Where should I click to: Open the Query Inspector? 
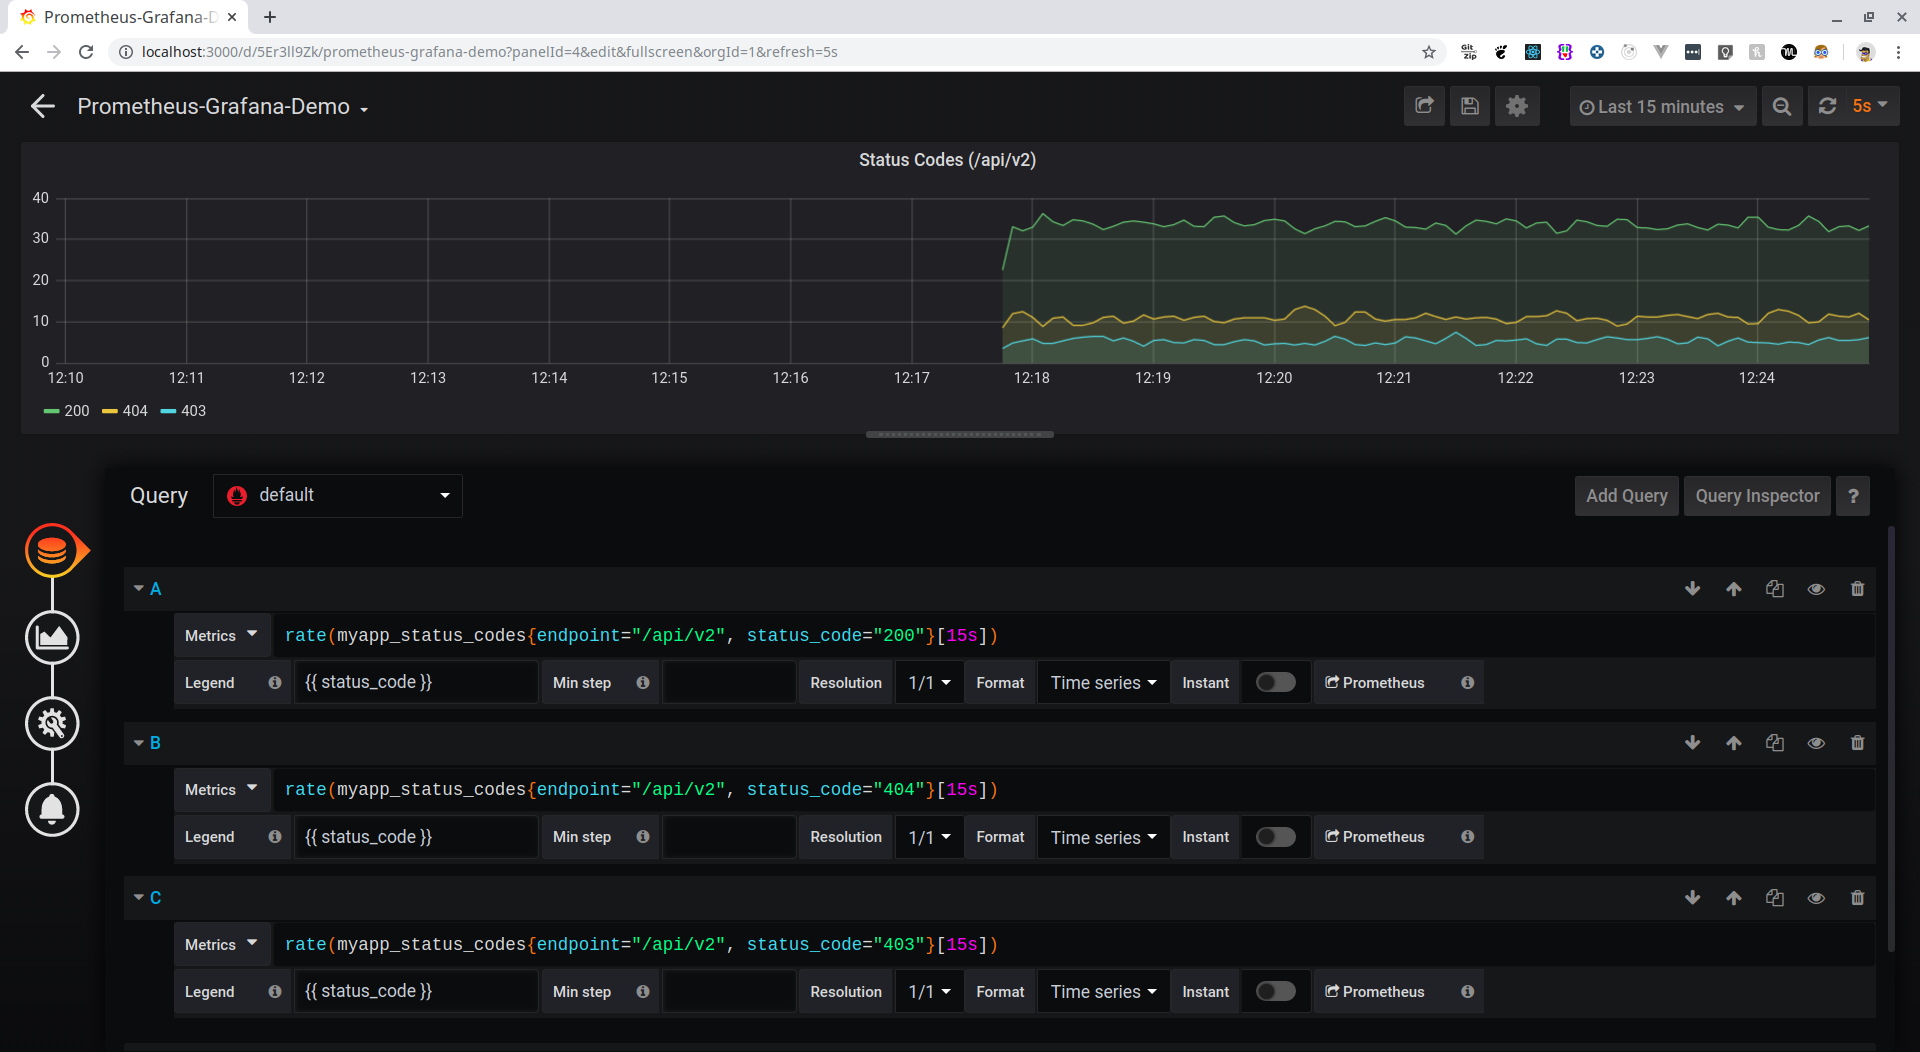[x=1757, y=495]
